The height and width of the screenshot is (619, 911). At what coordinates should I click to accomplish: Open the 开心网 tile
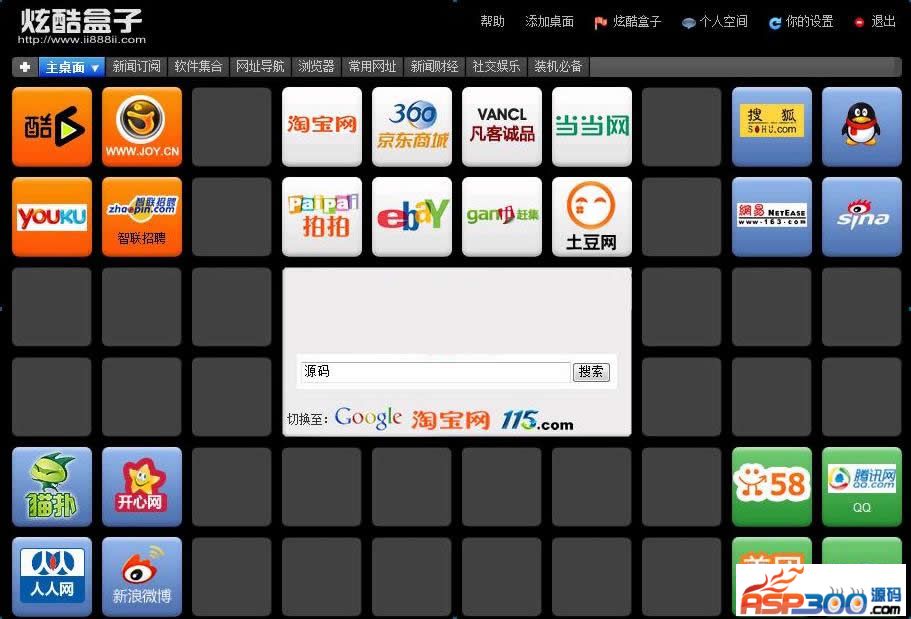[142, 487]
